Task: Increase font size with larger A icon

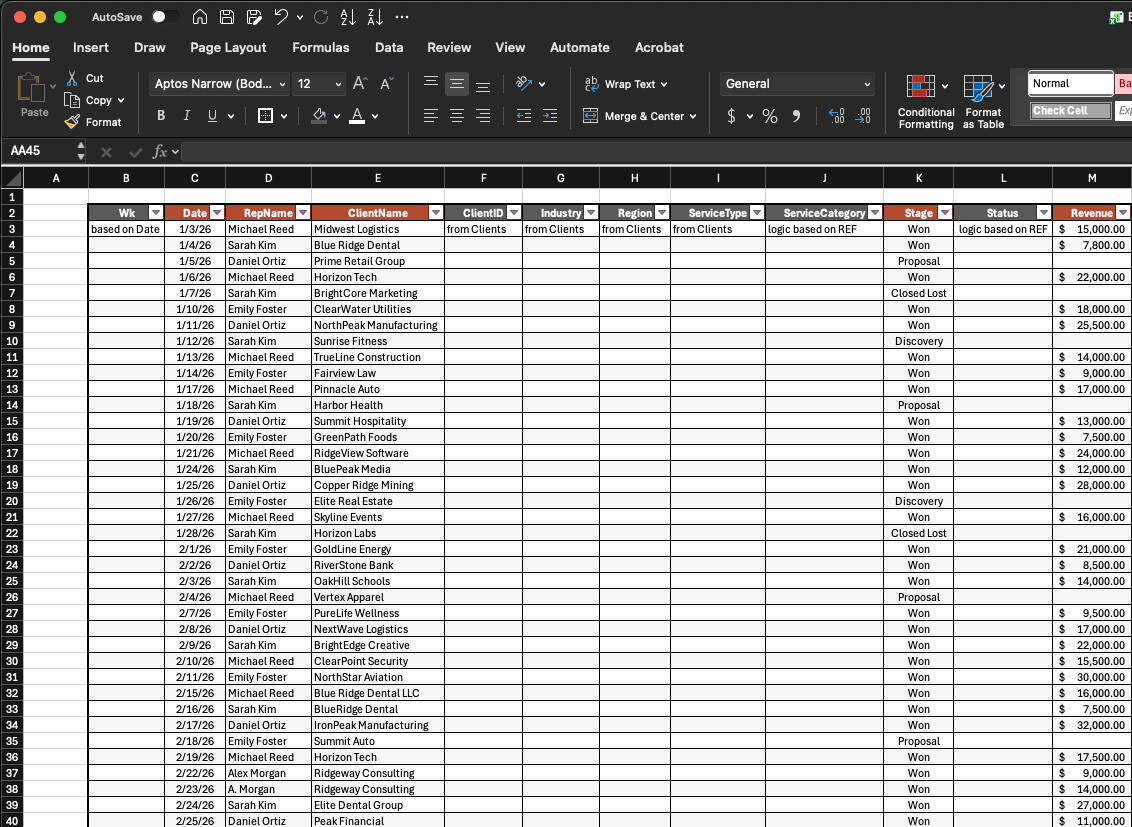Action: [360, 84]
